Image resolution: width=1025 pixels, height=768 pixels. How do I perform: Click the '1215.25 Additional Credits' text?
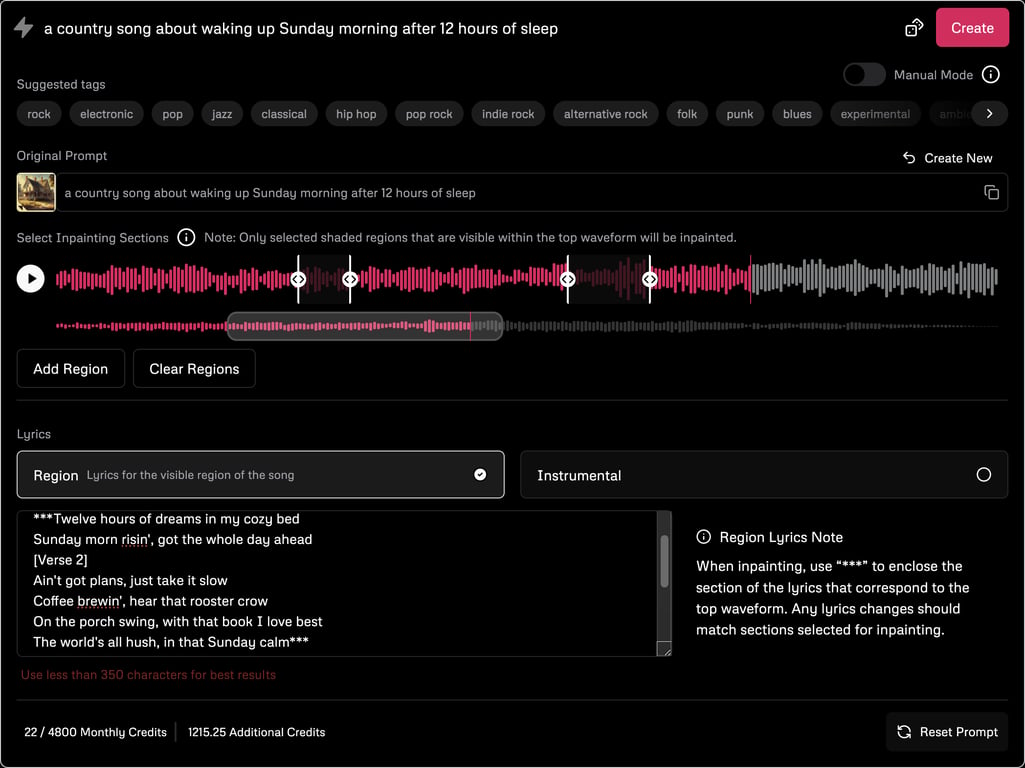257,732
